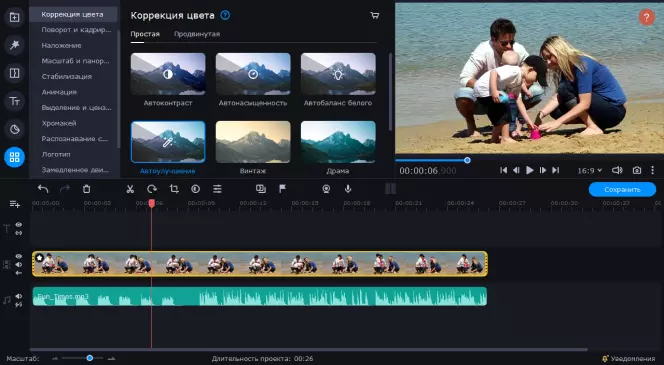Step back one frame
Image resolution: width=664 pixels, height=365 pixels.
point(516,170)
